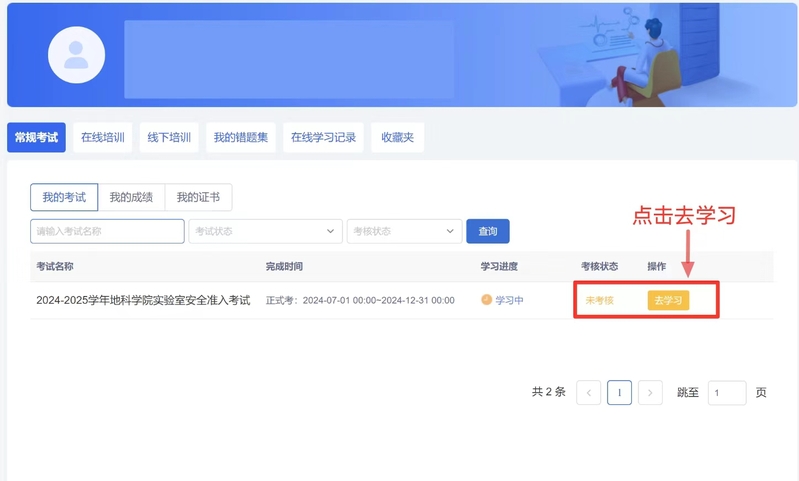Viewport: 799px width, 481px height.
Task: Click the orange 学习中 progress icon
Action: click(487, 300)
